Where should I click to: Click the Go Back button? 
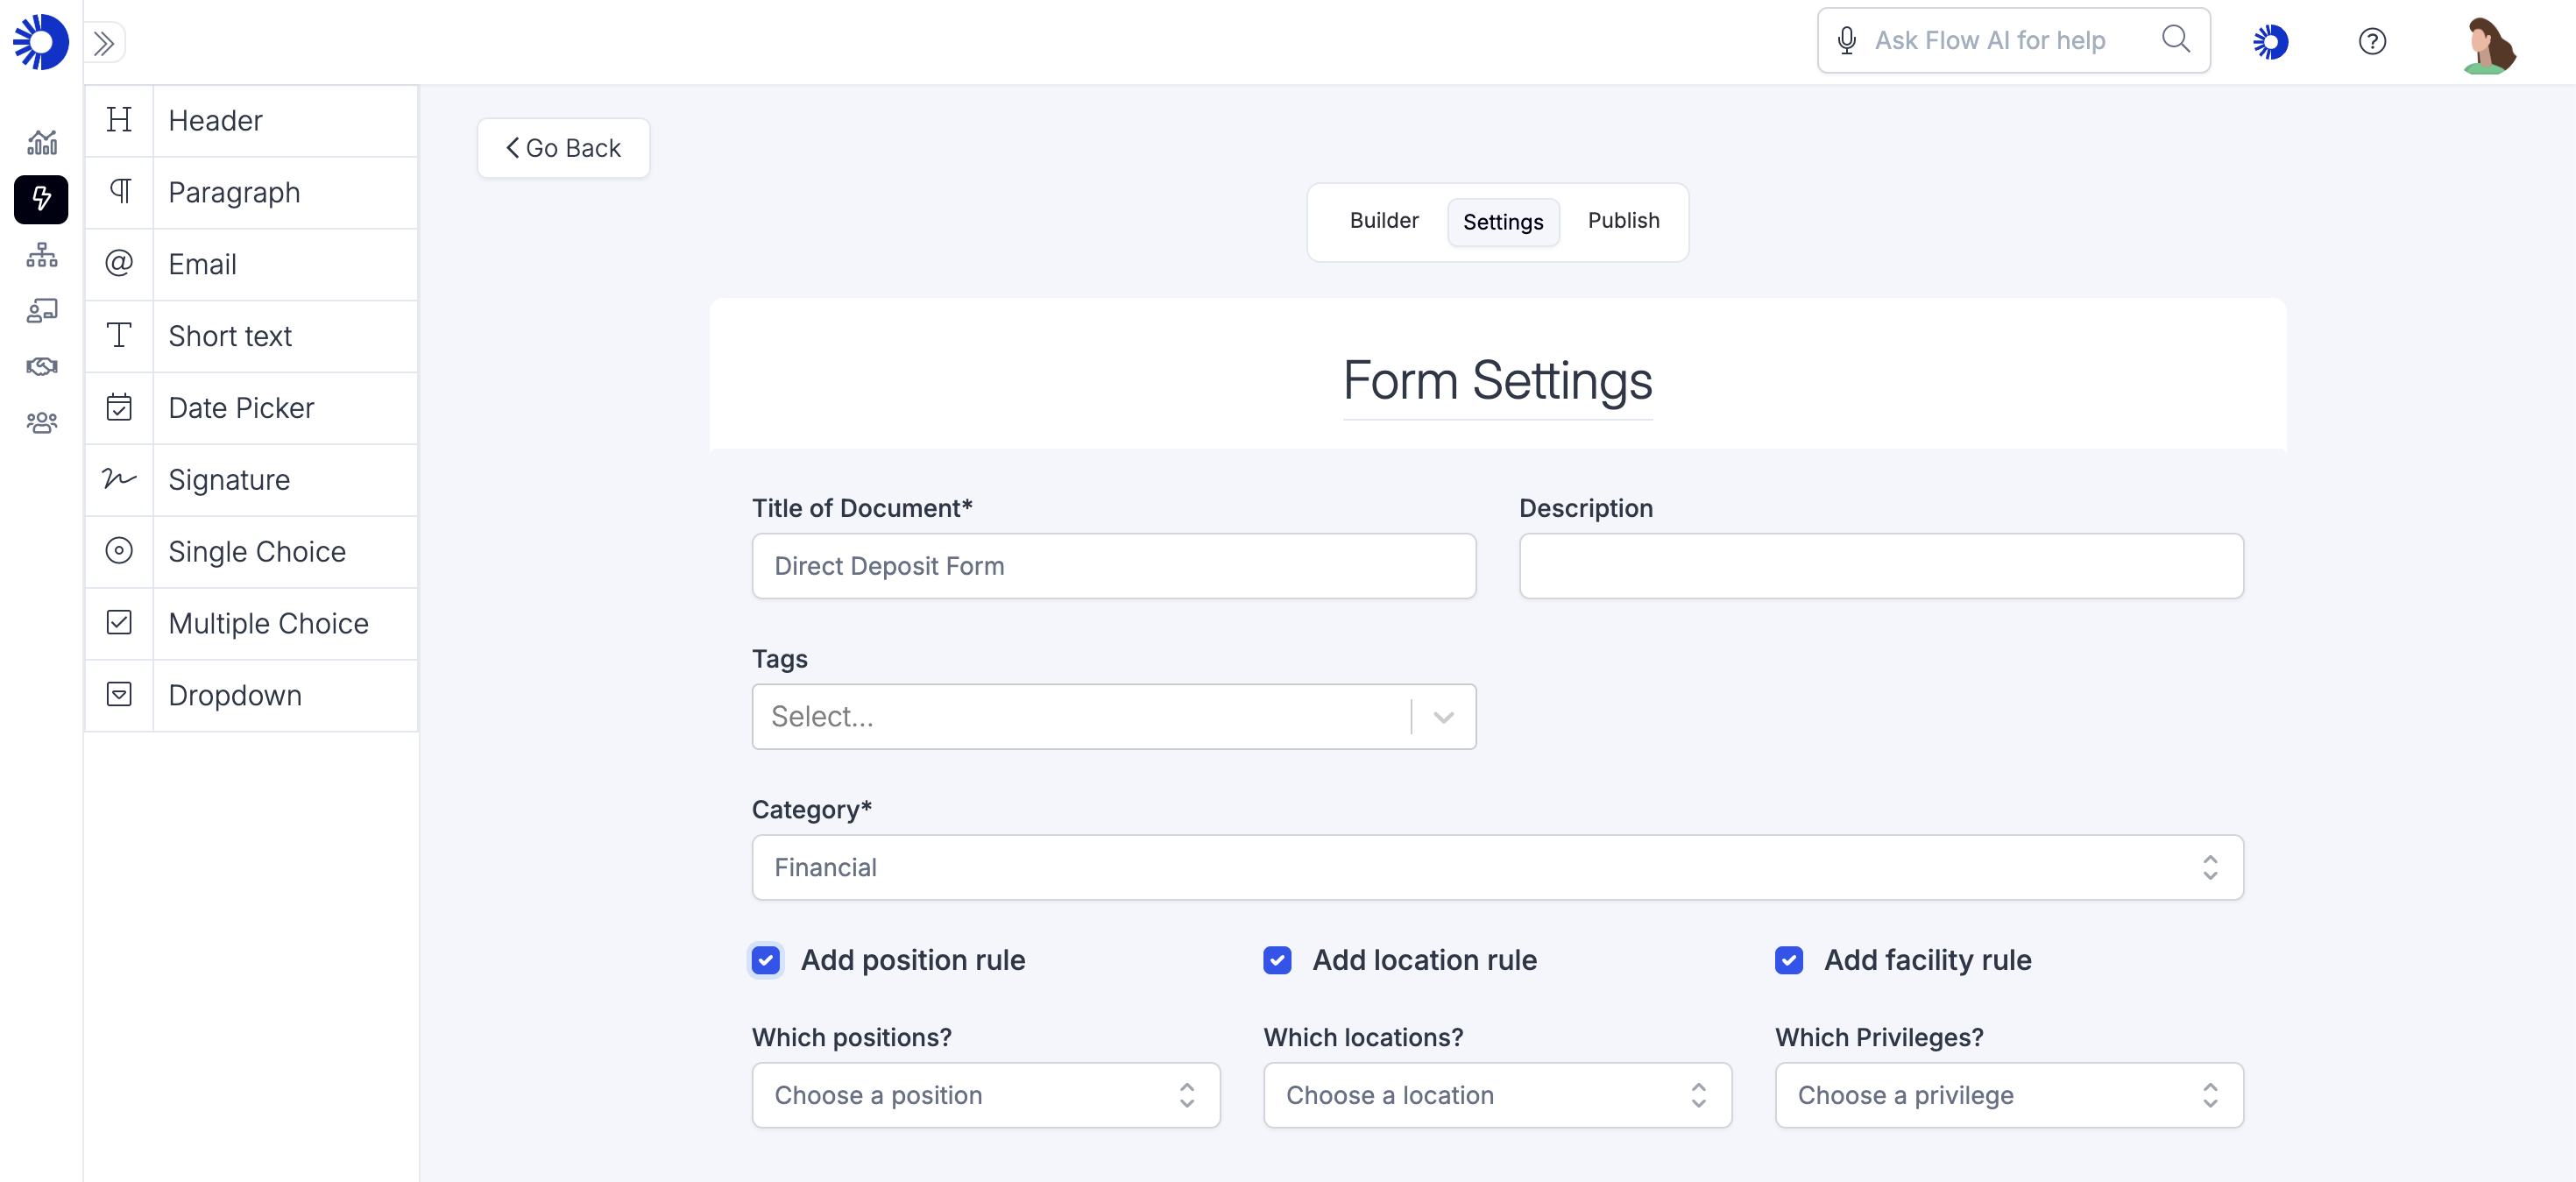tap(563, 148)
